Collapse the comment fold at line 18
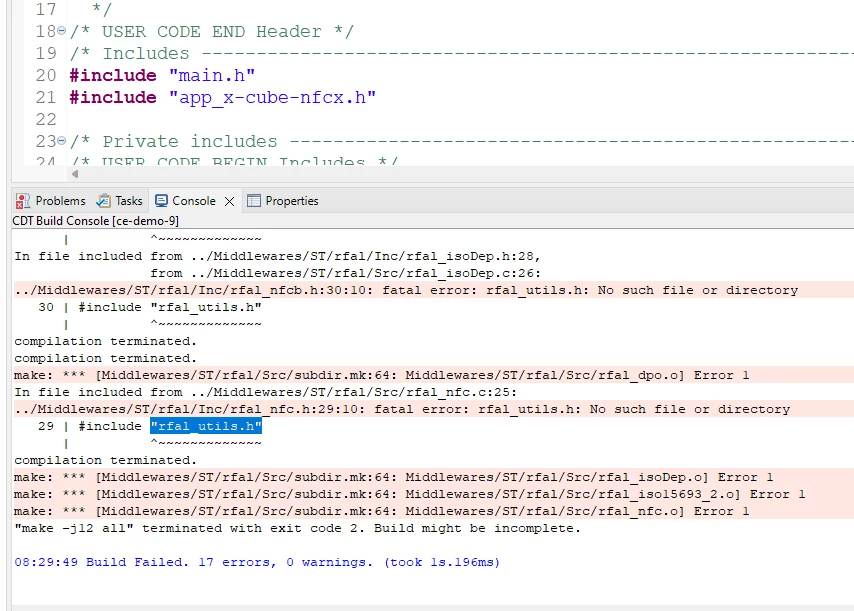This screenshot has height=611, width=854. tap(62, 31)
